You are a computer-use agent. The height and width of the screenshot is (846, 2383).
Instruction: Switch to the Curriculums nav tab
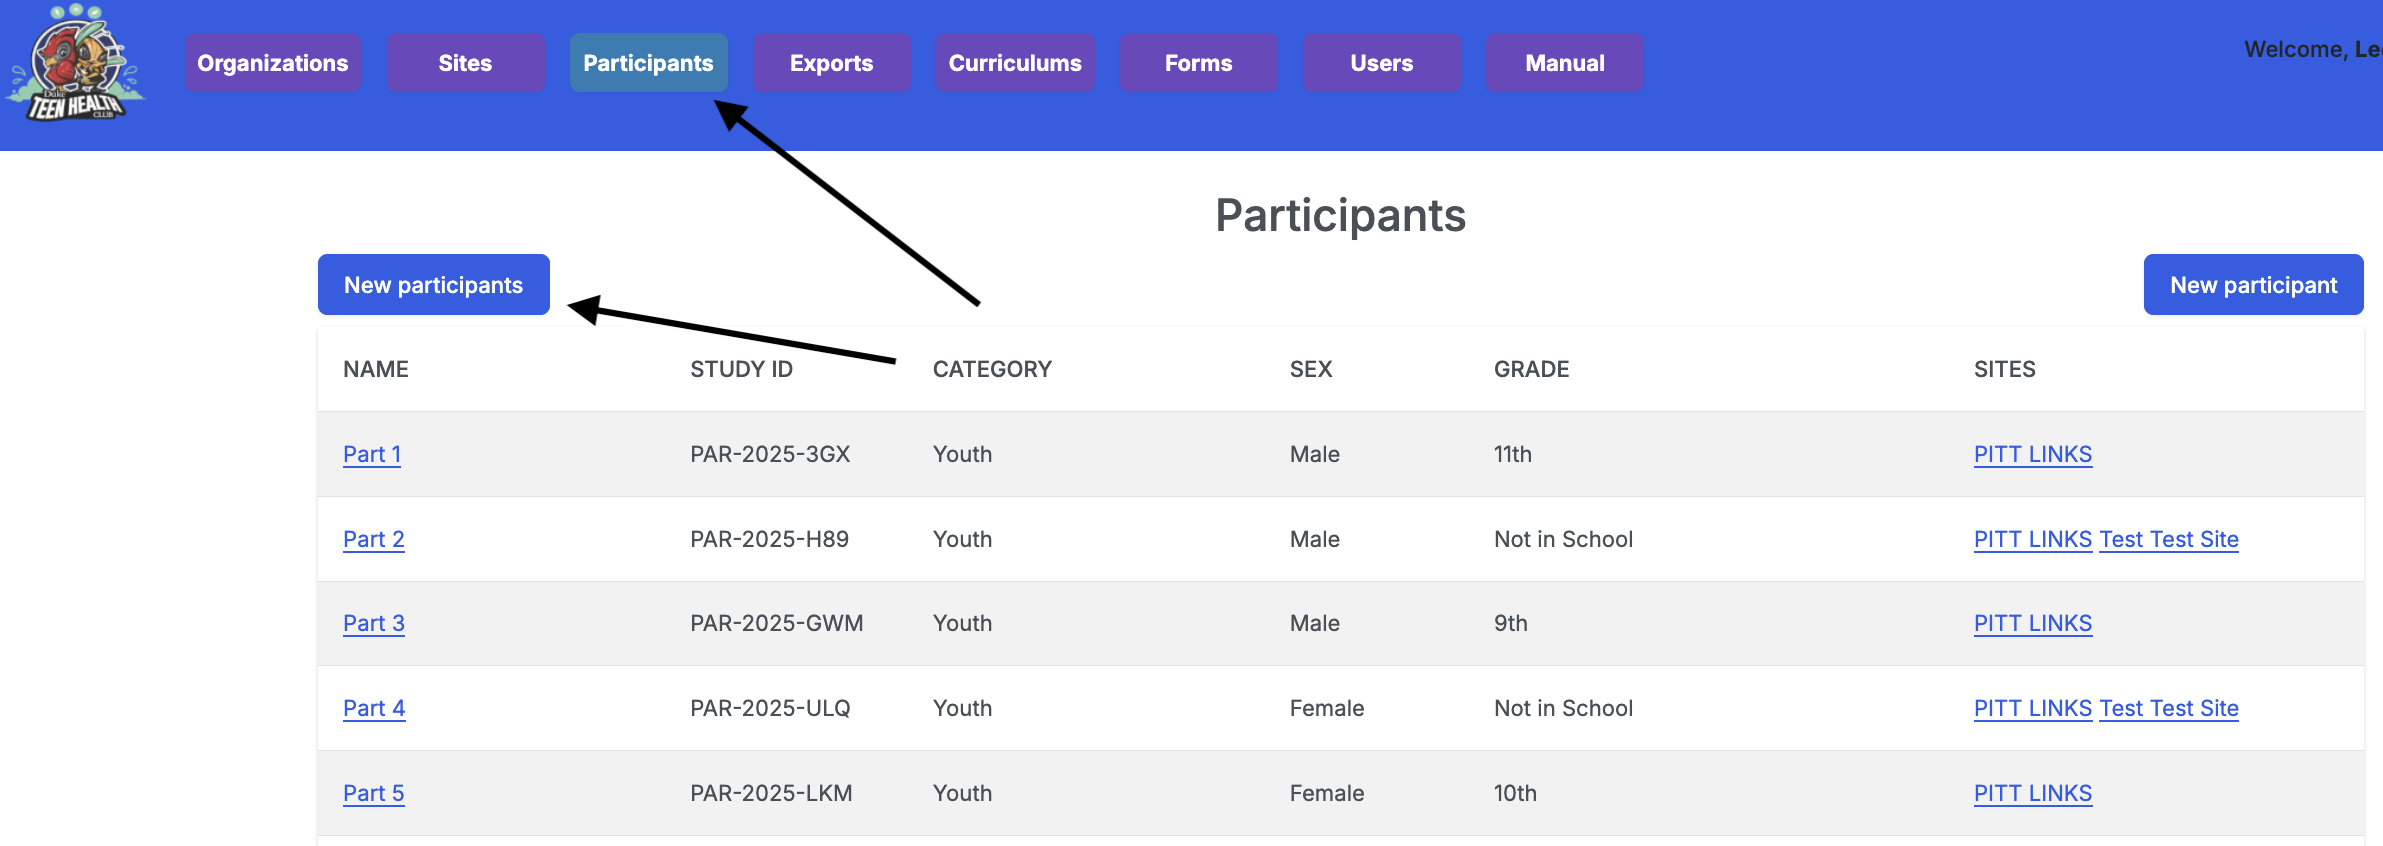point(1015,63)
